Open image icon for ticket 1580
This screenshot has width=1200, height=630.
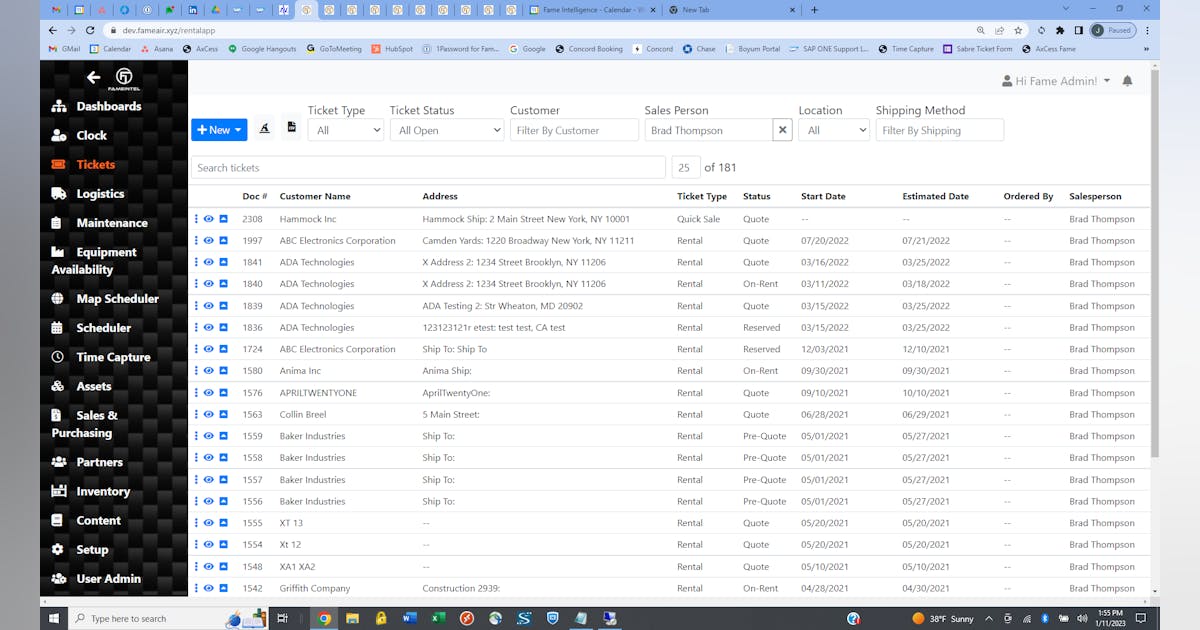[x=224, y=371]
